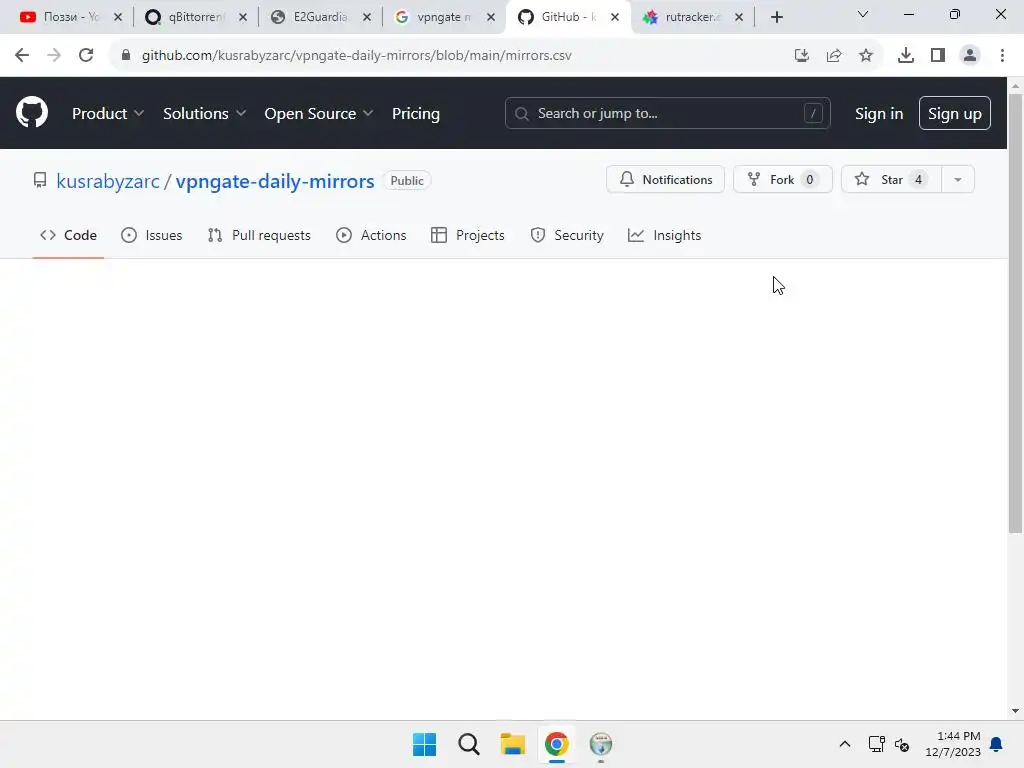1024x768 pixels.
Task: Open File Explorer from the taskbar
Action: click(513, 744)
